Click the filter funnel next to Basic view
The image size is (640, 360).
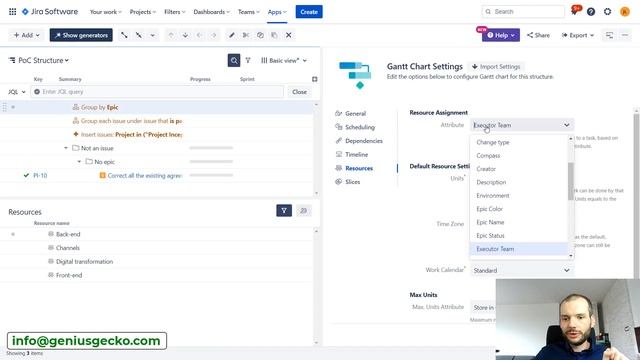coord(248,60)
